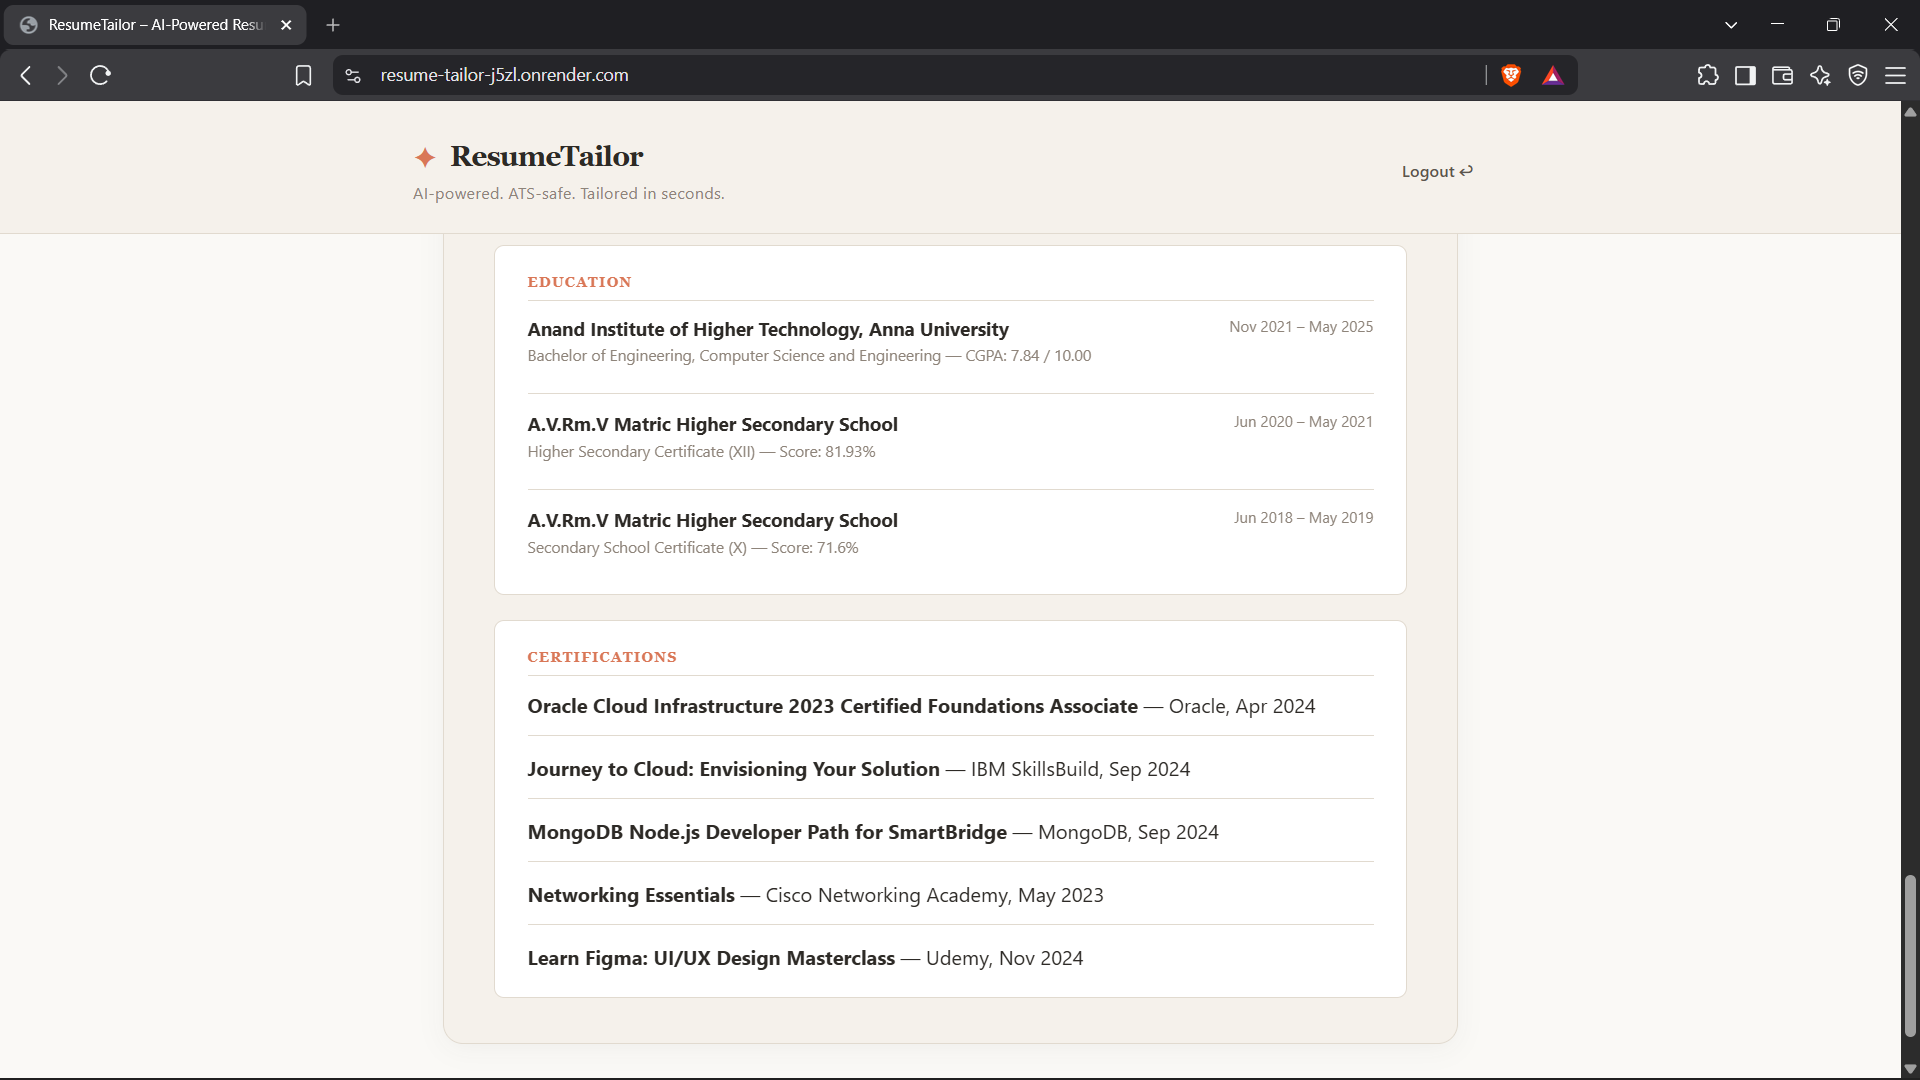The image size is (1920, 1080).
Task: Reload the ResumeTailor page
Action: coord(100,75)
